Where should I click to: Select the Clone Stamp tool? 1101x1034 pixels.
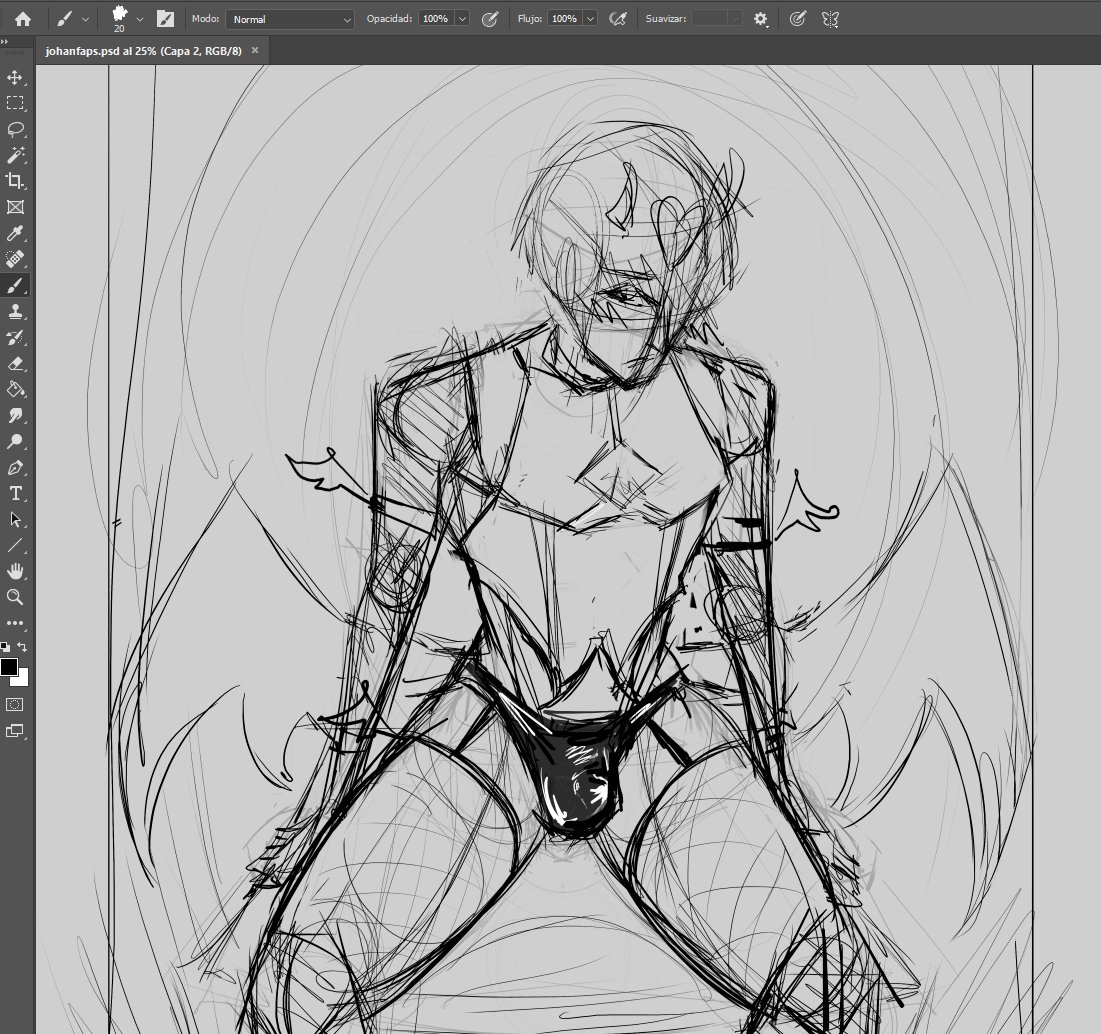[15, 312]
